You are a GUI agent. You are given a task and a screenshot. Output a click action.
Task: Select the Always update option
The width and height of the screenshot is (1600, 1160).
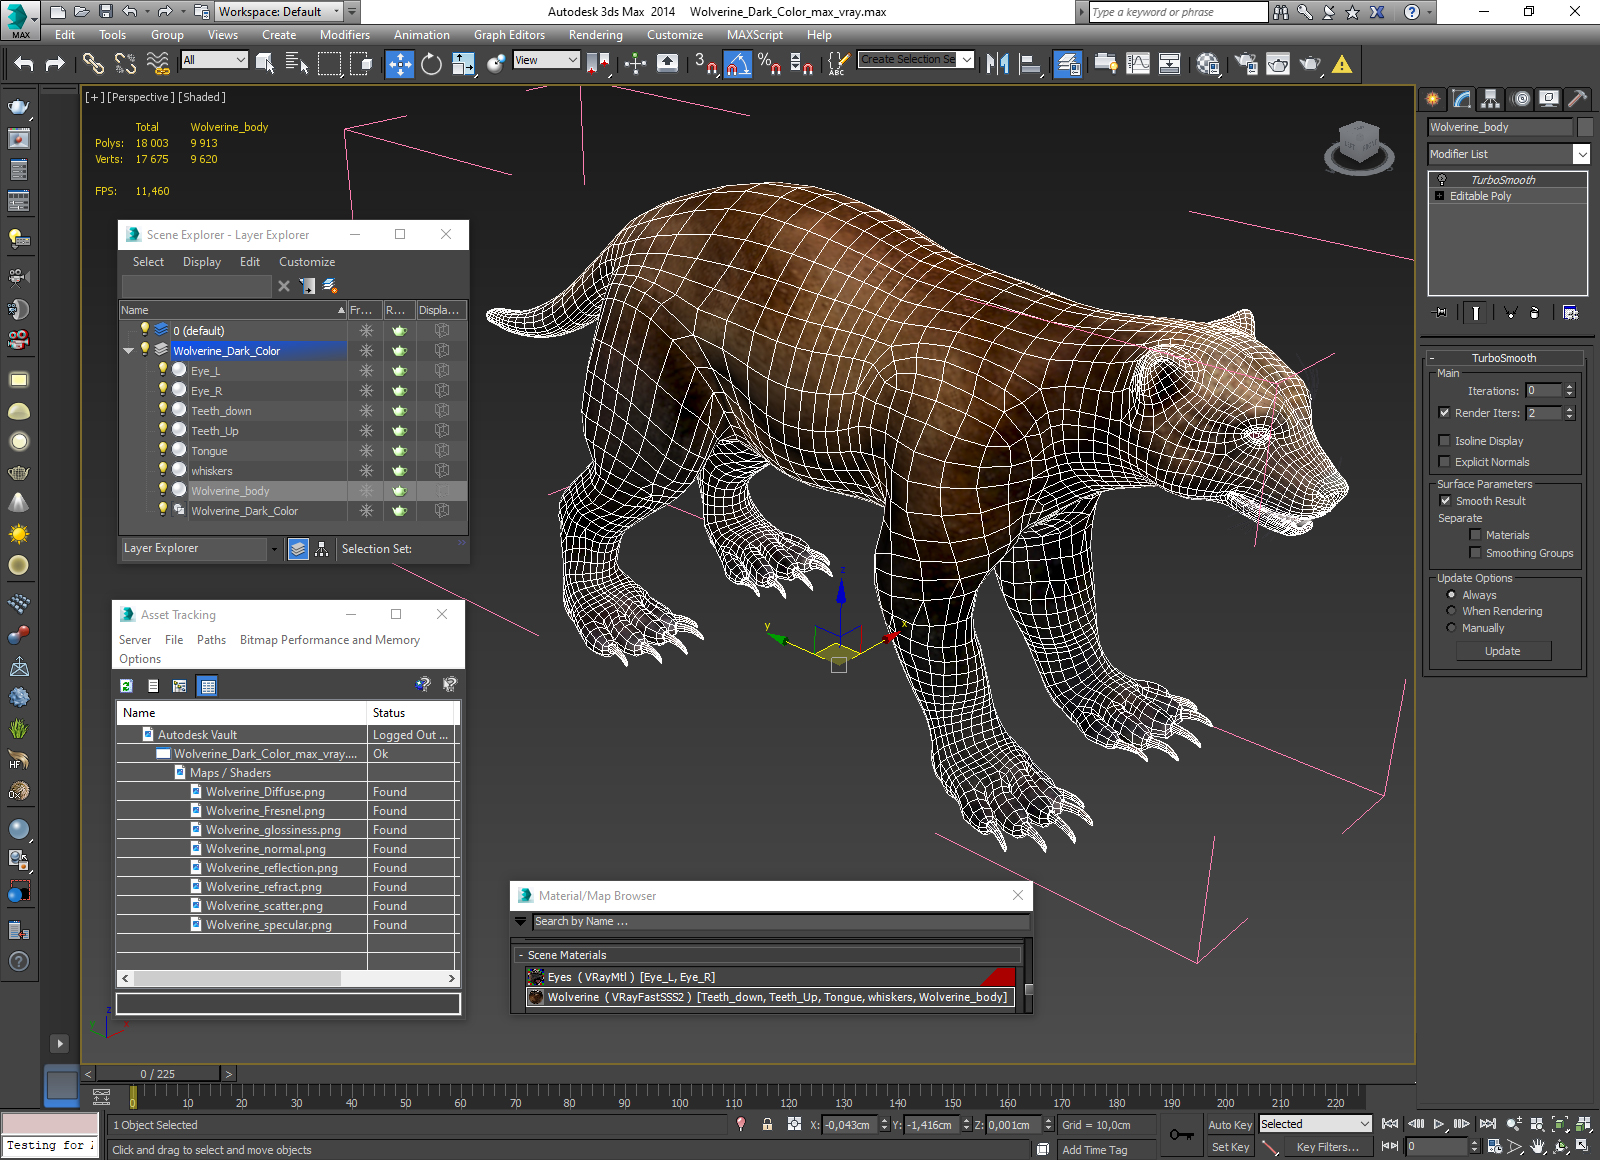[1451, 595]
